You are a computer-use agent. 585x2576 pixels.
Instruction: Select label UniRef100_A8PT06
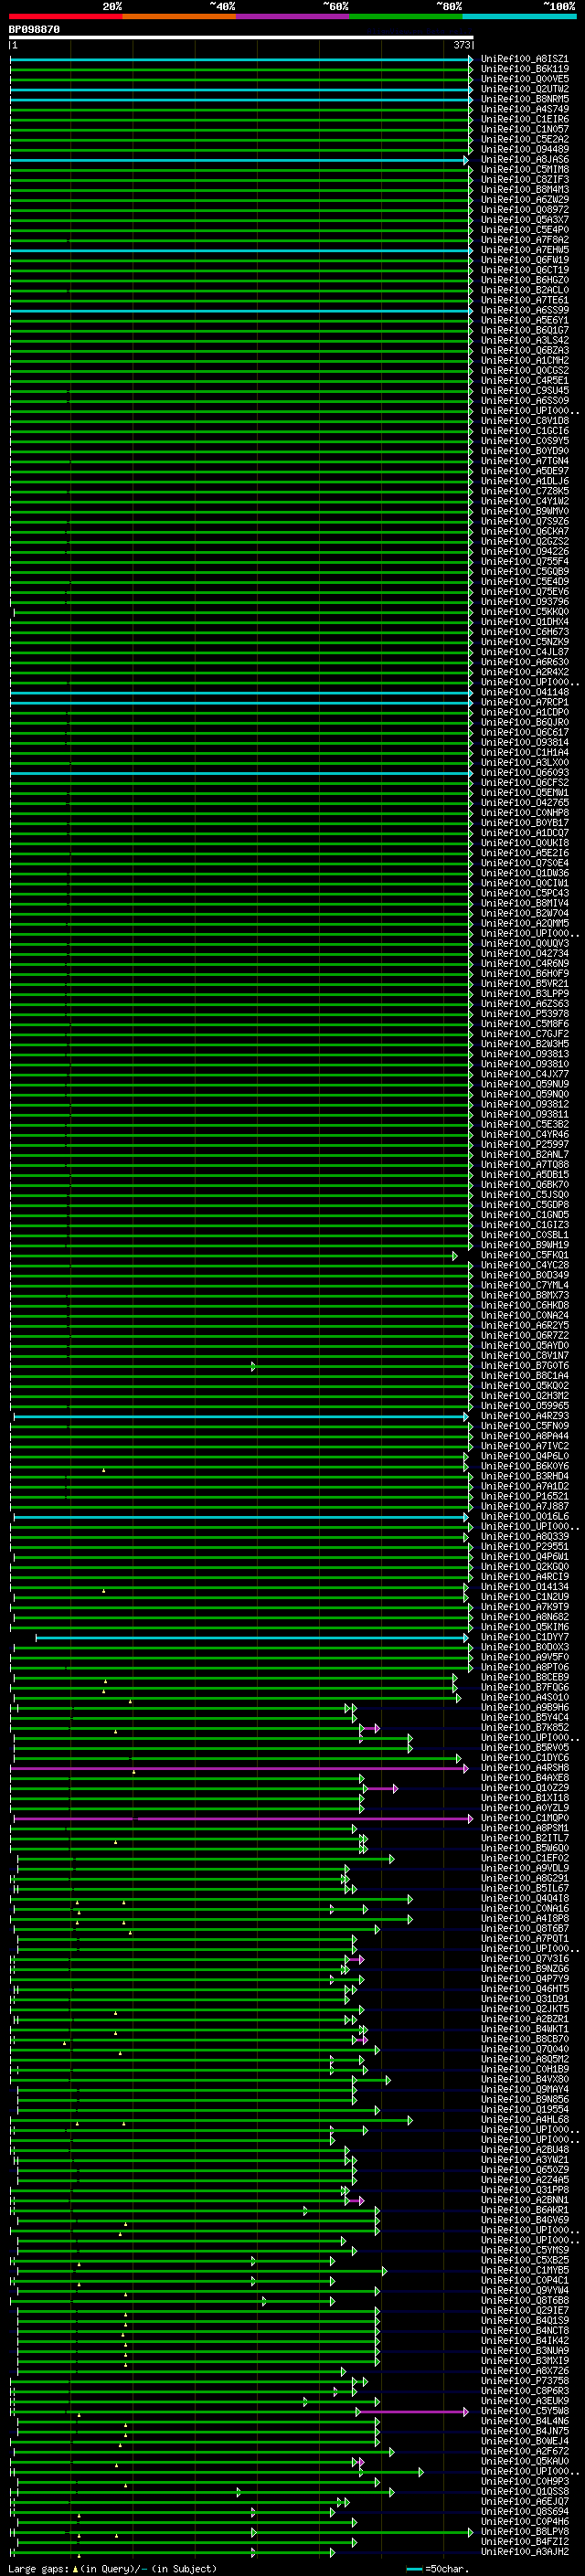tap(525, 1668)
